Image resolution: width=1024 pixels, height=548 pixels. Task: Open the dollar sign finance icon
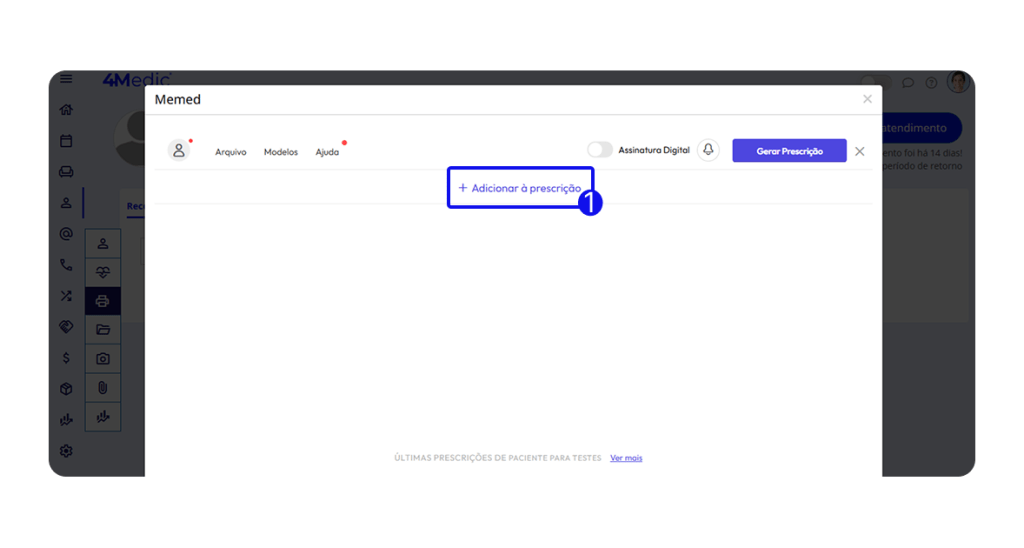66,358
